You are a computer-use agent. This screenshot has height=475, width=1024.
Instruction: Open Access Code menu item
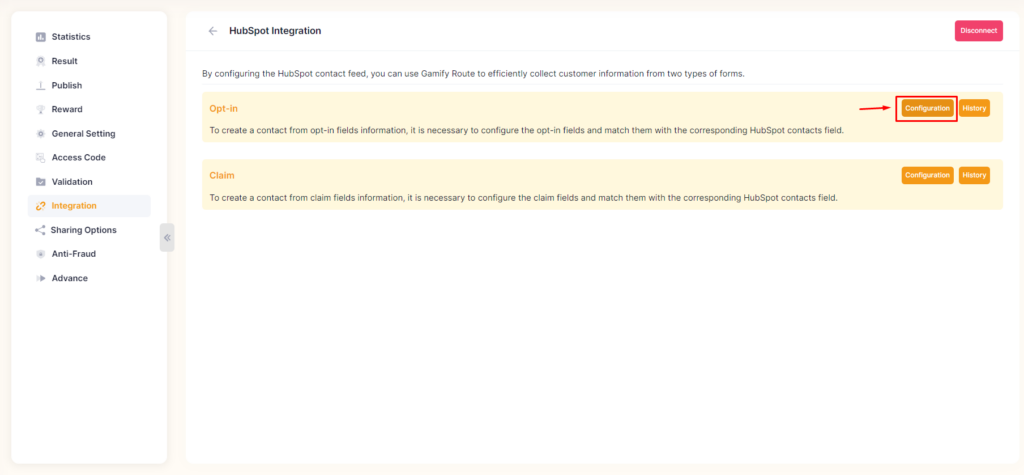[89, 158]
